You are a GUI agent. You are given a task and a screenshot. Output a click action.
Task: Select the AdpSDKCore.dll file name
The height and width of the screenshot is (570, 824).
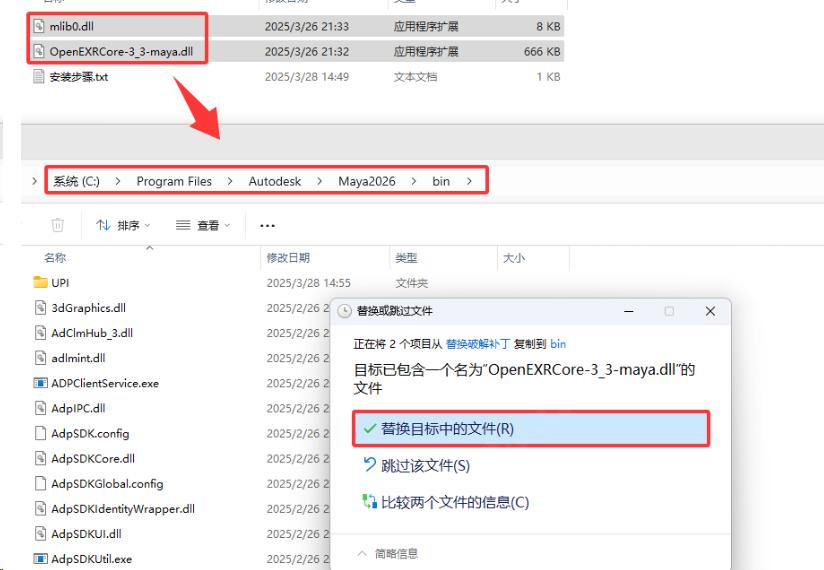93,459
